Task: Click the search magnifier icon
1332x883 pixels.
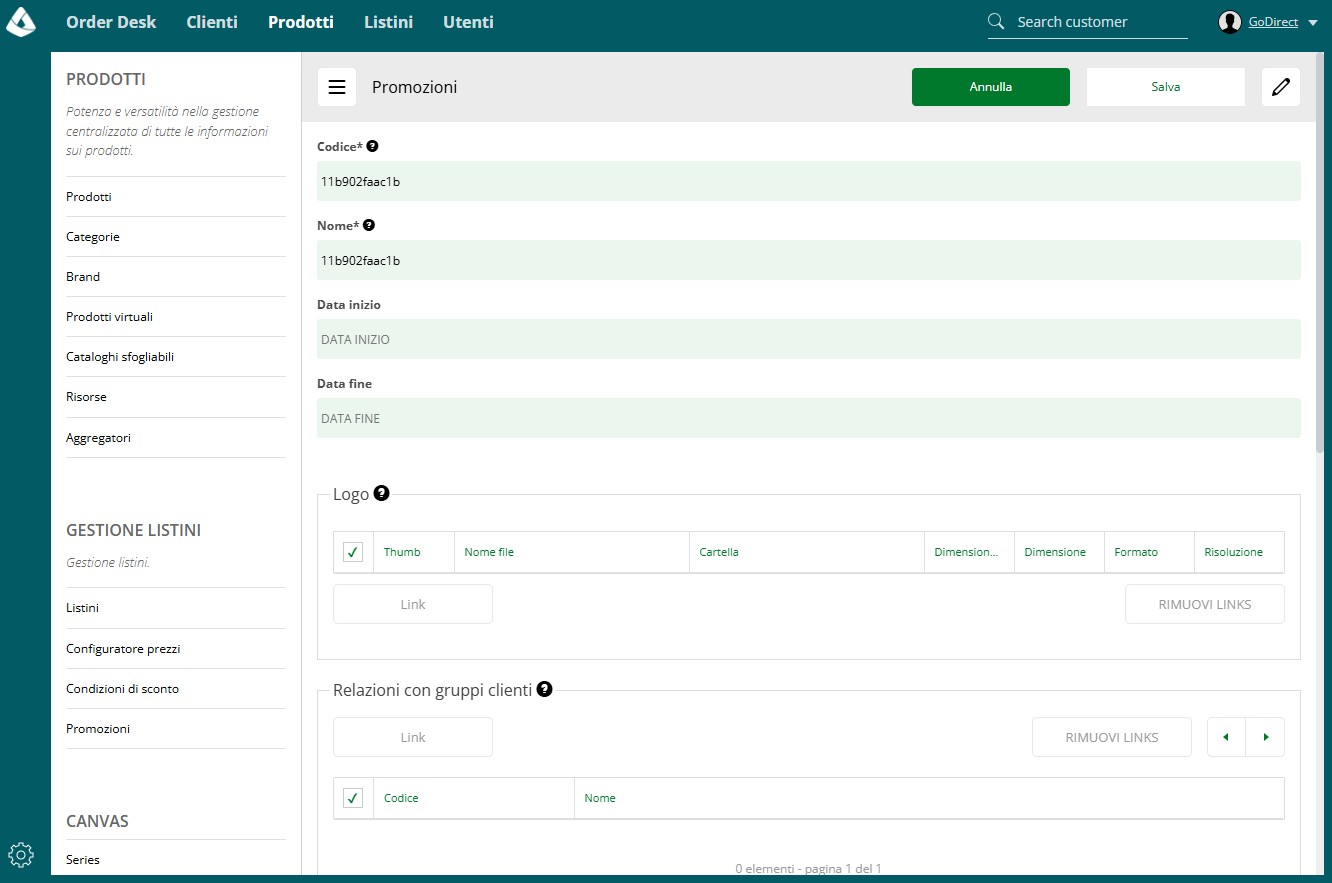Action: click(995, 21)
